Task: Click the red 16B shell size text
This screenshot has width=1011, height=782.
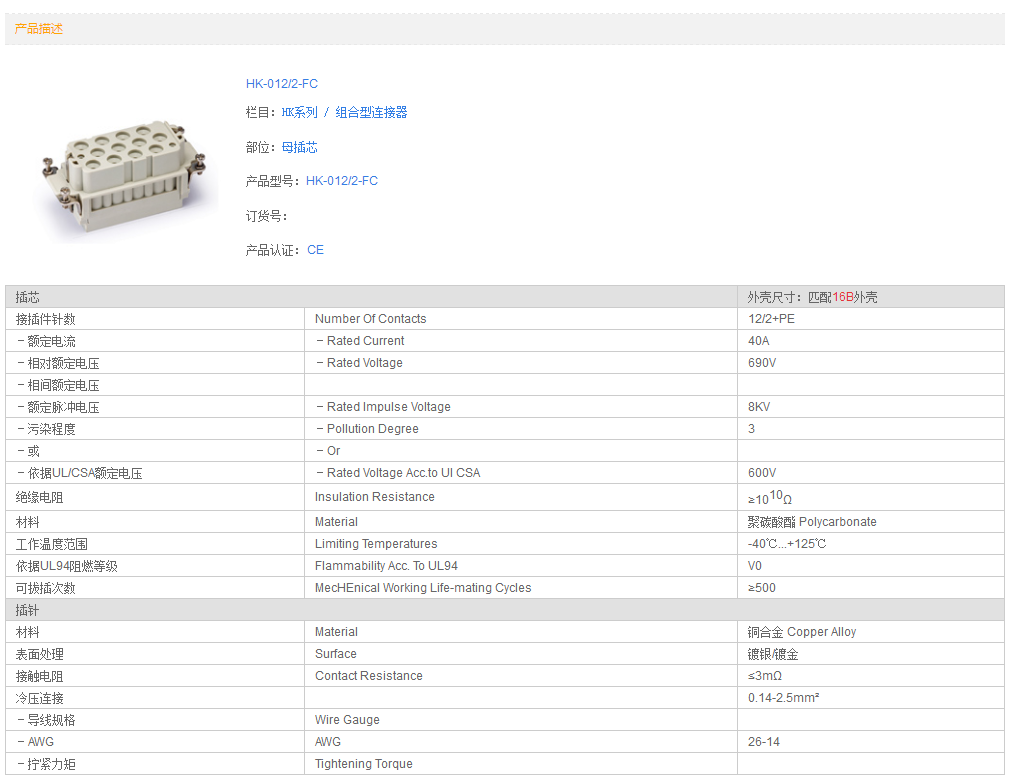Action: click(843, 297)
